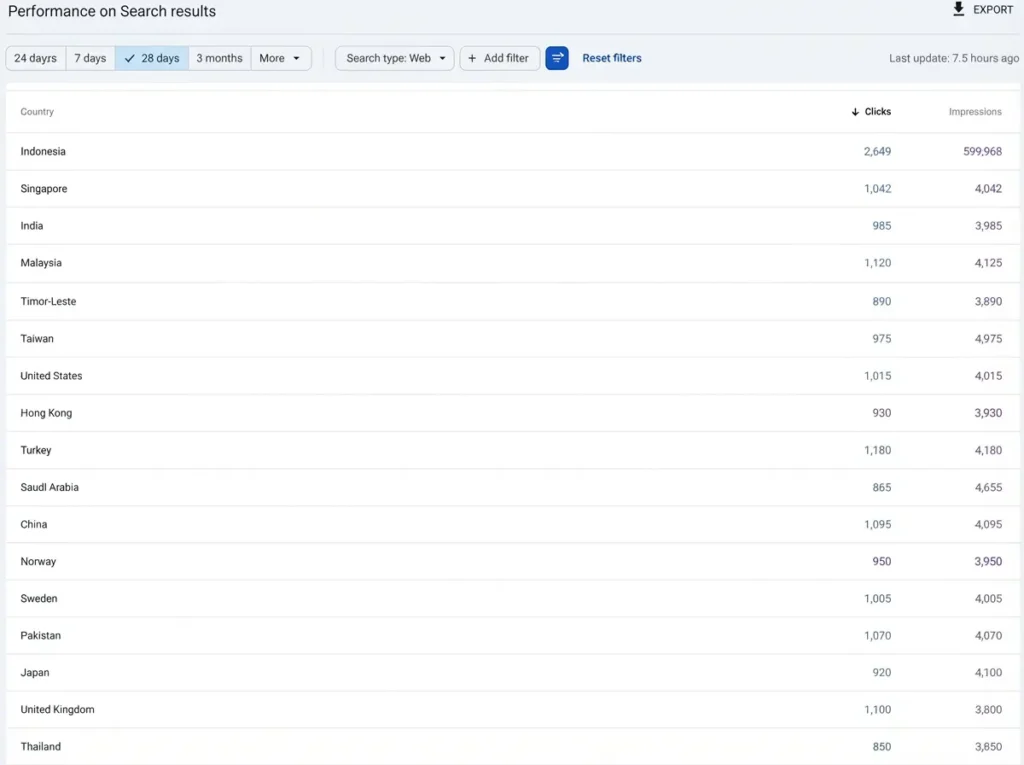The width and height of the screenshot is (1024, 765).
Task: Click Indonesia's impressions value 599,968
Action: (x=982, y=152)
